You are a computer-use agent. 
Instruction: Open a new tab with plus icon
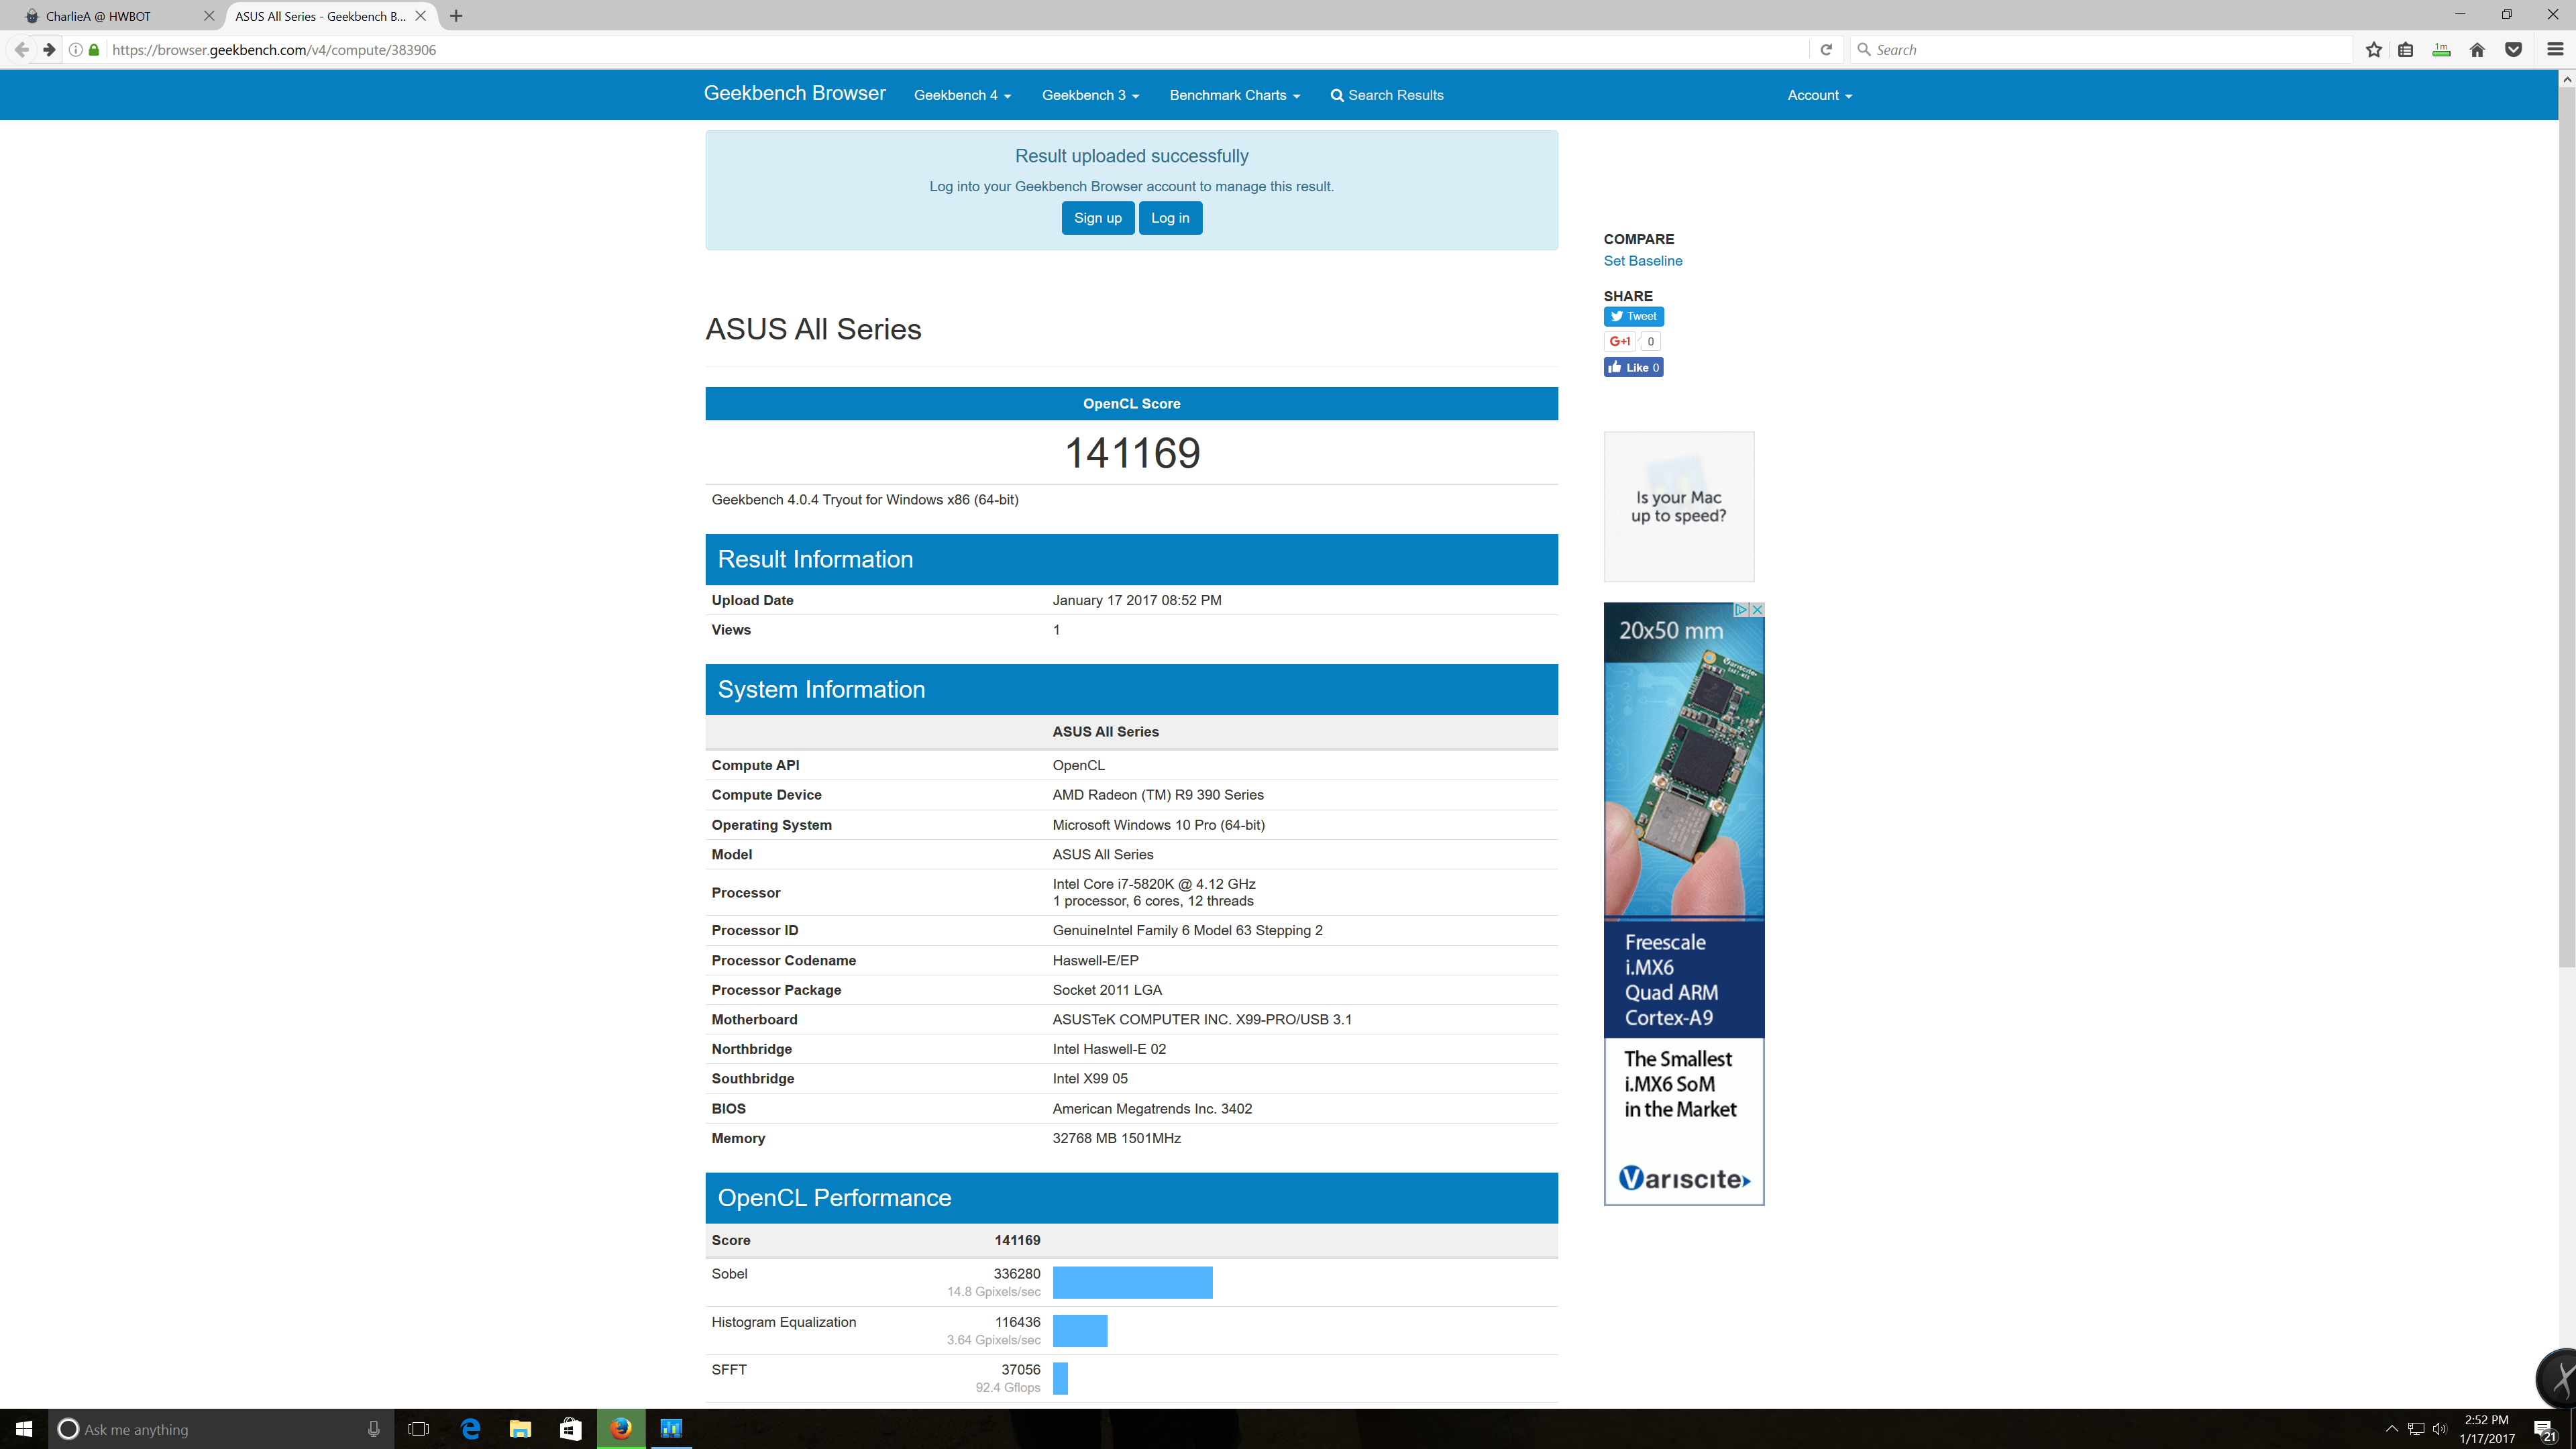point(456,16)
